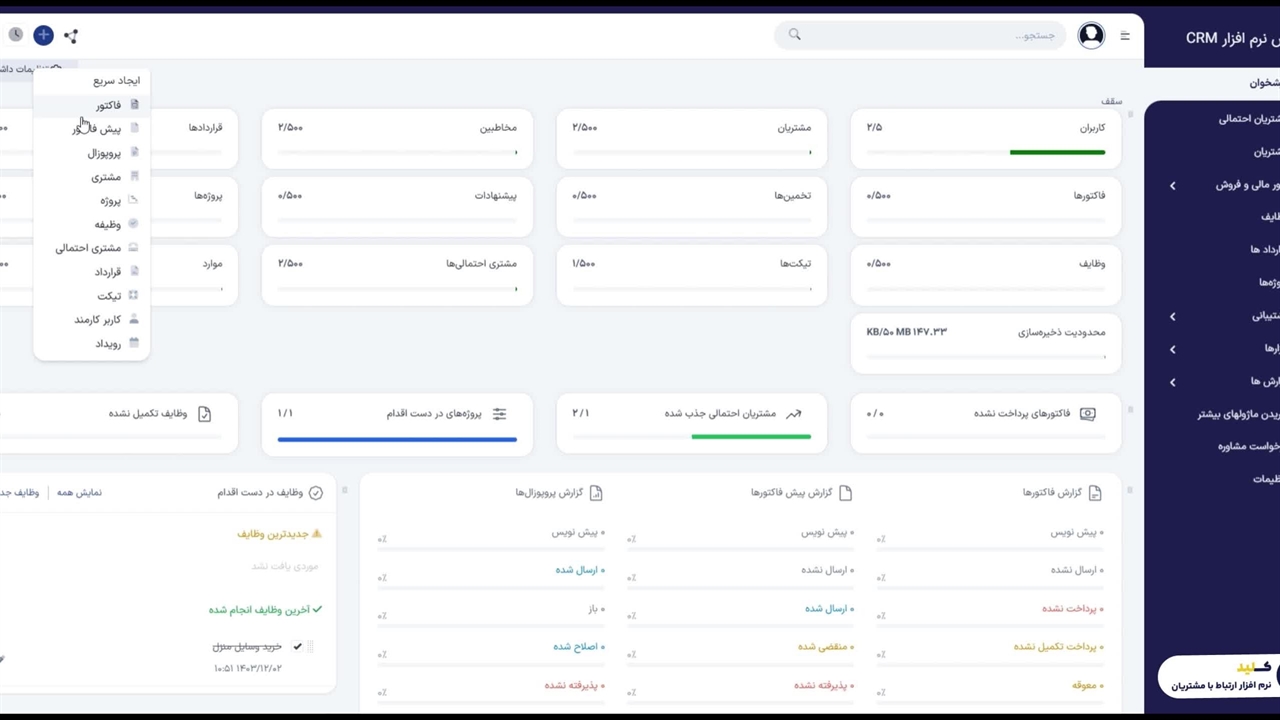The width and height of the screenshot is (1280, 720).
Task: Click the share network icon in header
Action: pyautogui.click(x=71, y=36)
